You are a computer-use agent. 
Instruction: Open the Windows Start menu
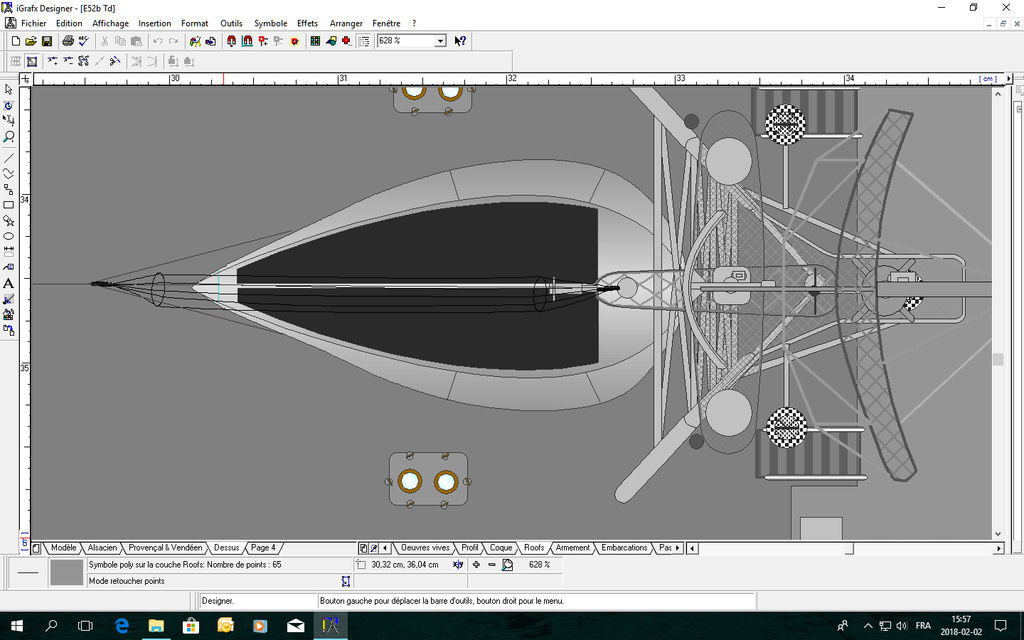(16, 626)
